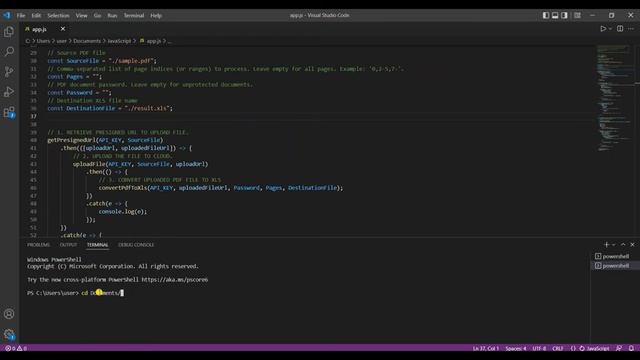This screenshot has width=640, height=360.
Task: Select the second powershell terminal entry
Action: 615,266
